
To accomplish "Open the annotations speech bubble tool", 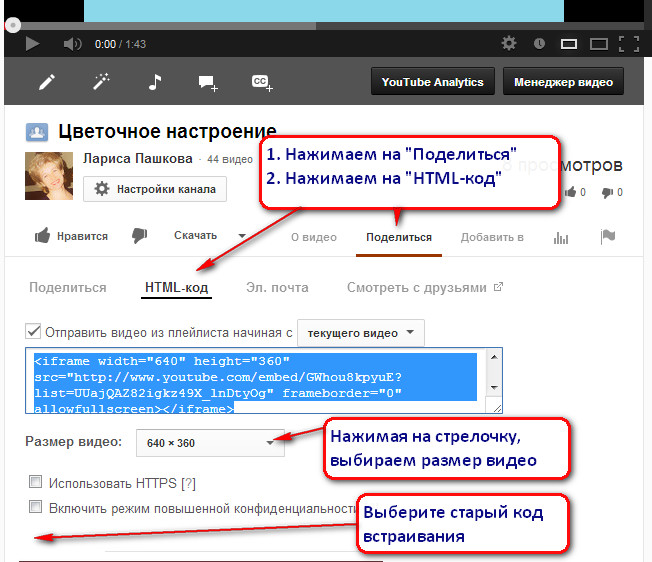I will pos(208,83).
